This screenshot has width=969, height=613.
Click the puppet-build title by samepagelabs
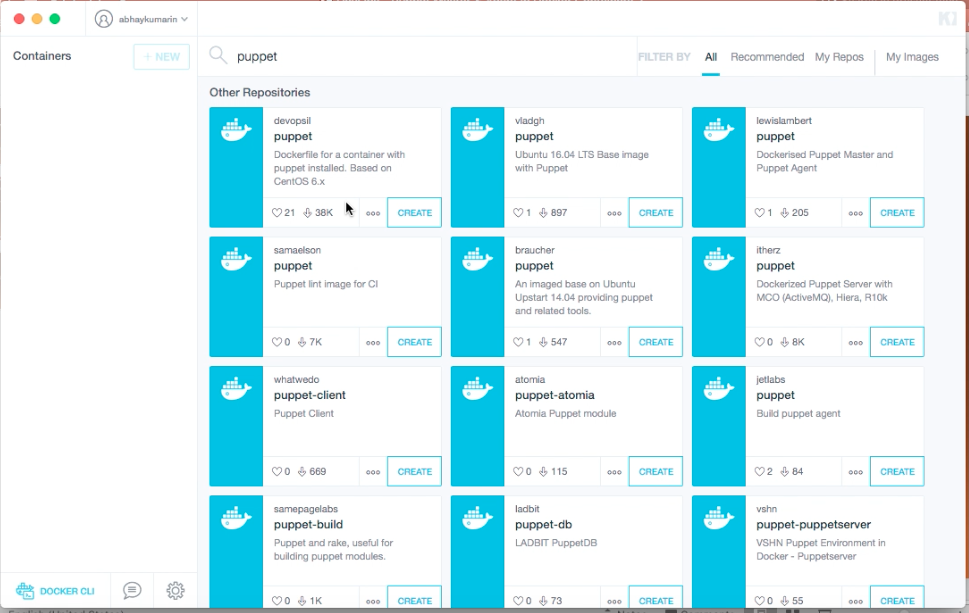coord(308,525)
